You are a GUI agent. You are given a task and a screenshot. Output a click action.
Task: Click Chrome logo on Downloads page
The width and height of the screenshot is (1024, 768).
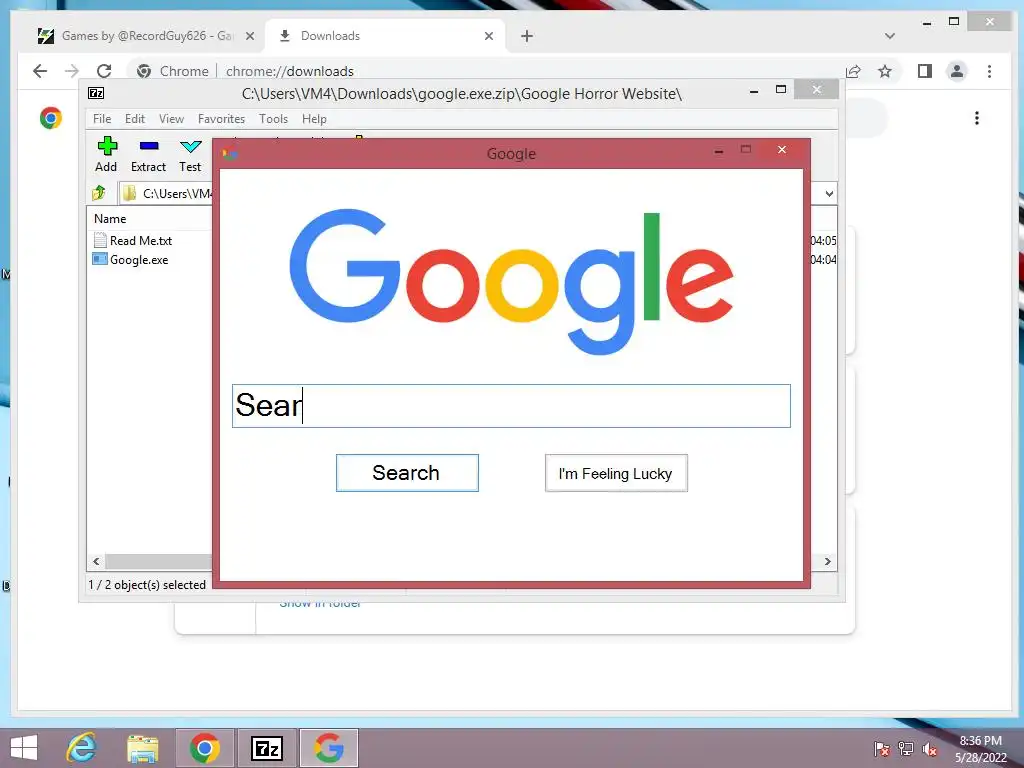(51, 118)
